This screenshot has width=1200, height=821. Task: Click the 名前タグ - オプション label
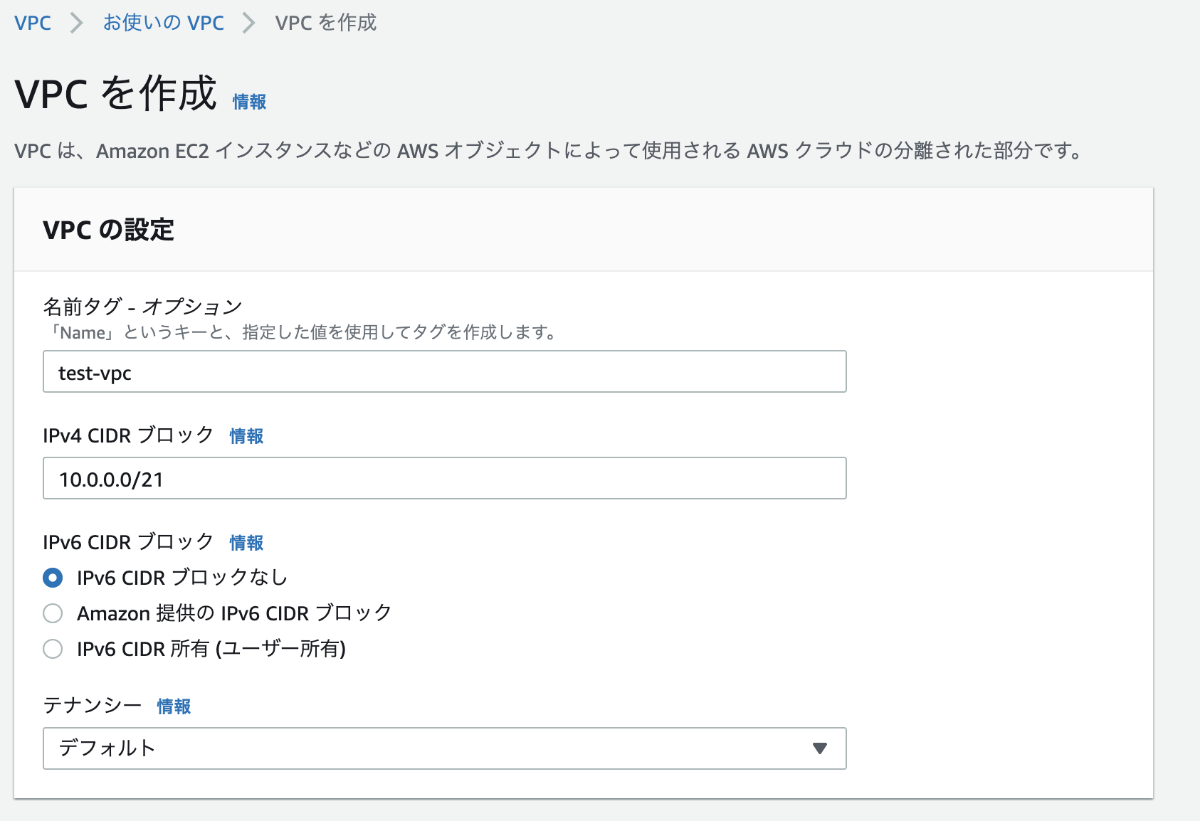pos(143,306)
